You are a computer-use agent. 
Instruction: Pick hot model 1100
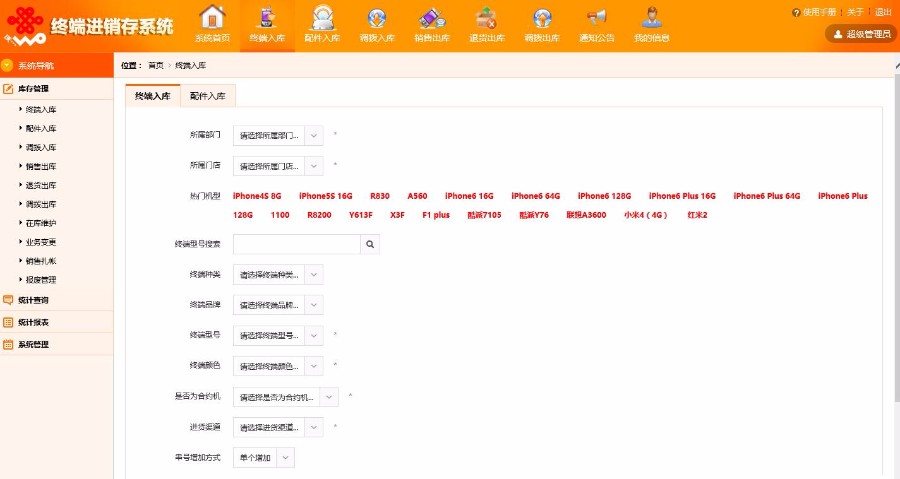click(280, 215)
